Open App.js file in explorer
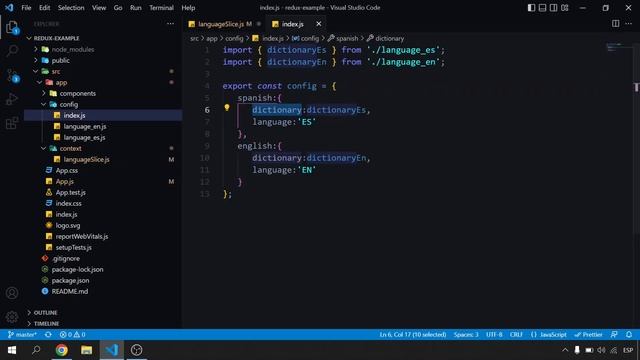The width and height of the screenshot is (640, 360). click(x=103, y=181)
